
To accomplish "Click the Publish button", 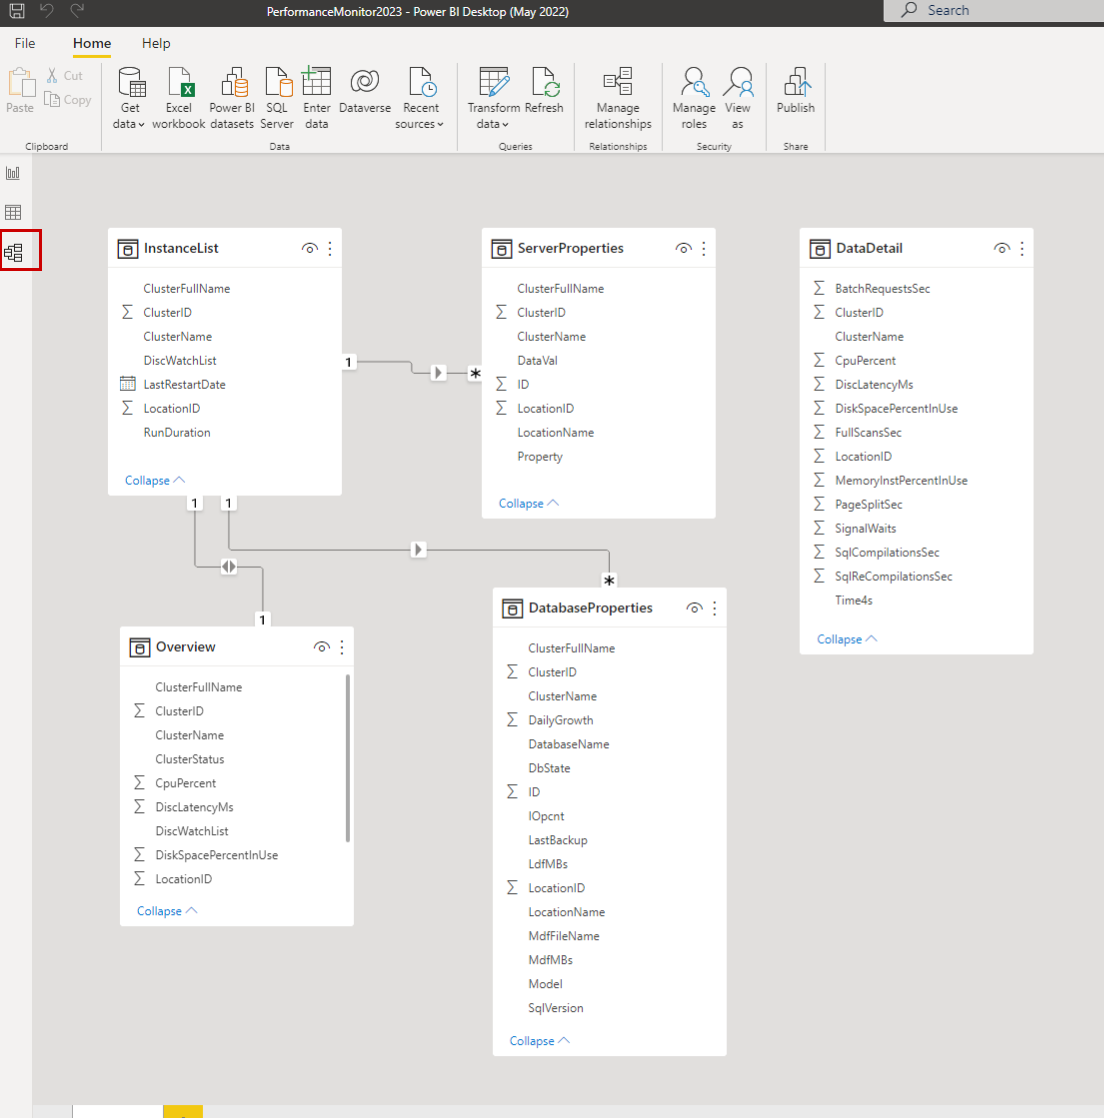I will 795,95.
